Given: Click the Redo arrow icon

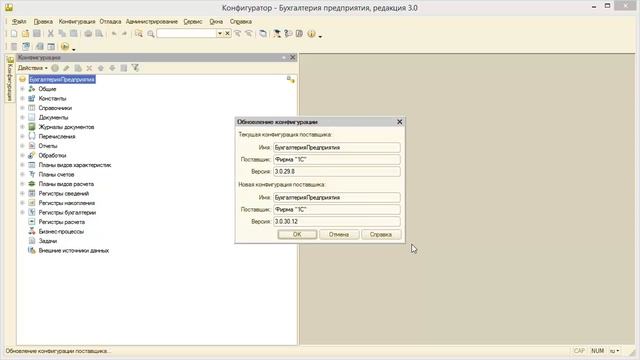Looking at the screenshot, I should coord(124,33).
